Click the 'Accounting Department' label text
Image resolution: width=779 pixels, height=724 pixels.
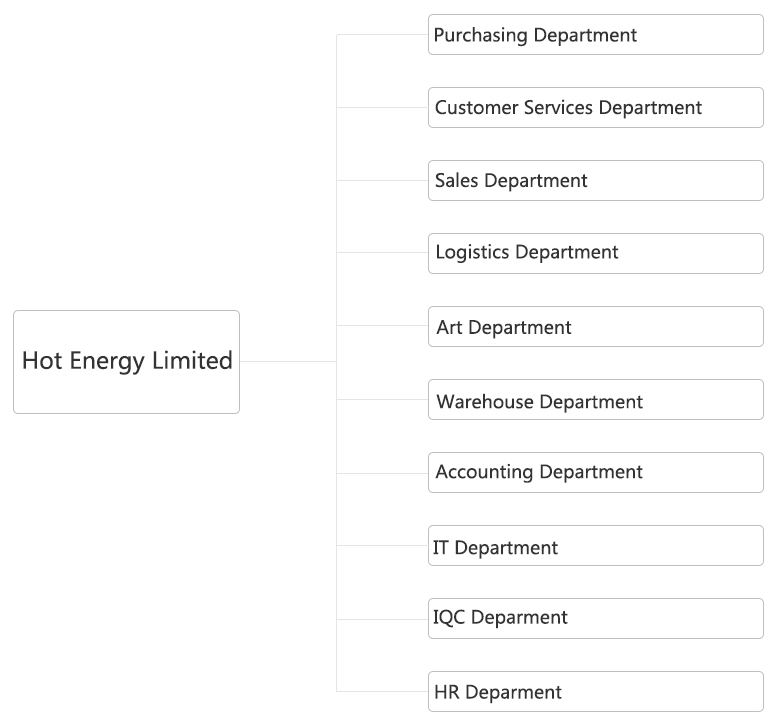[x=539, y=473]
